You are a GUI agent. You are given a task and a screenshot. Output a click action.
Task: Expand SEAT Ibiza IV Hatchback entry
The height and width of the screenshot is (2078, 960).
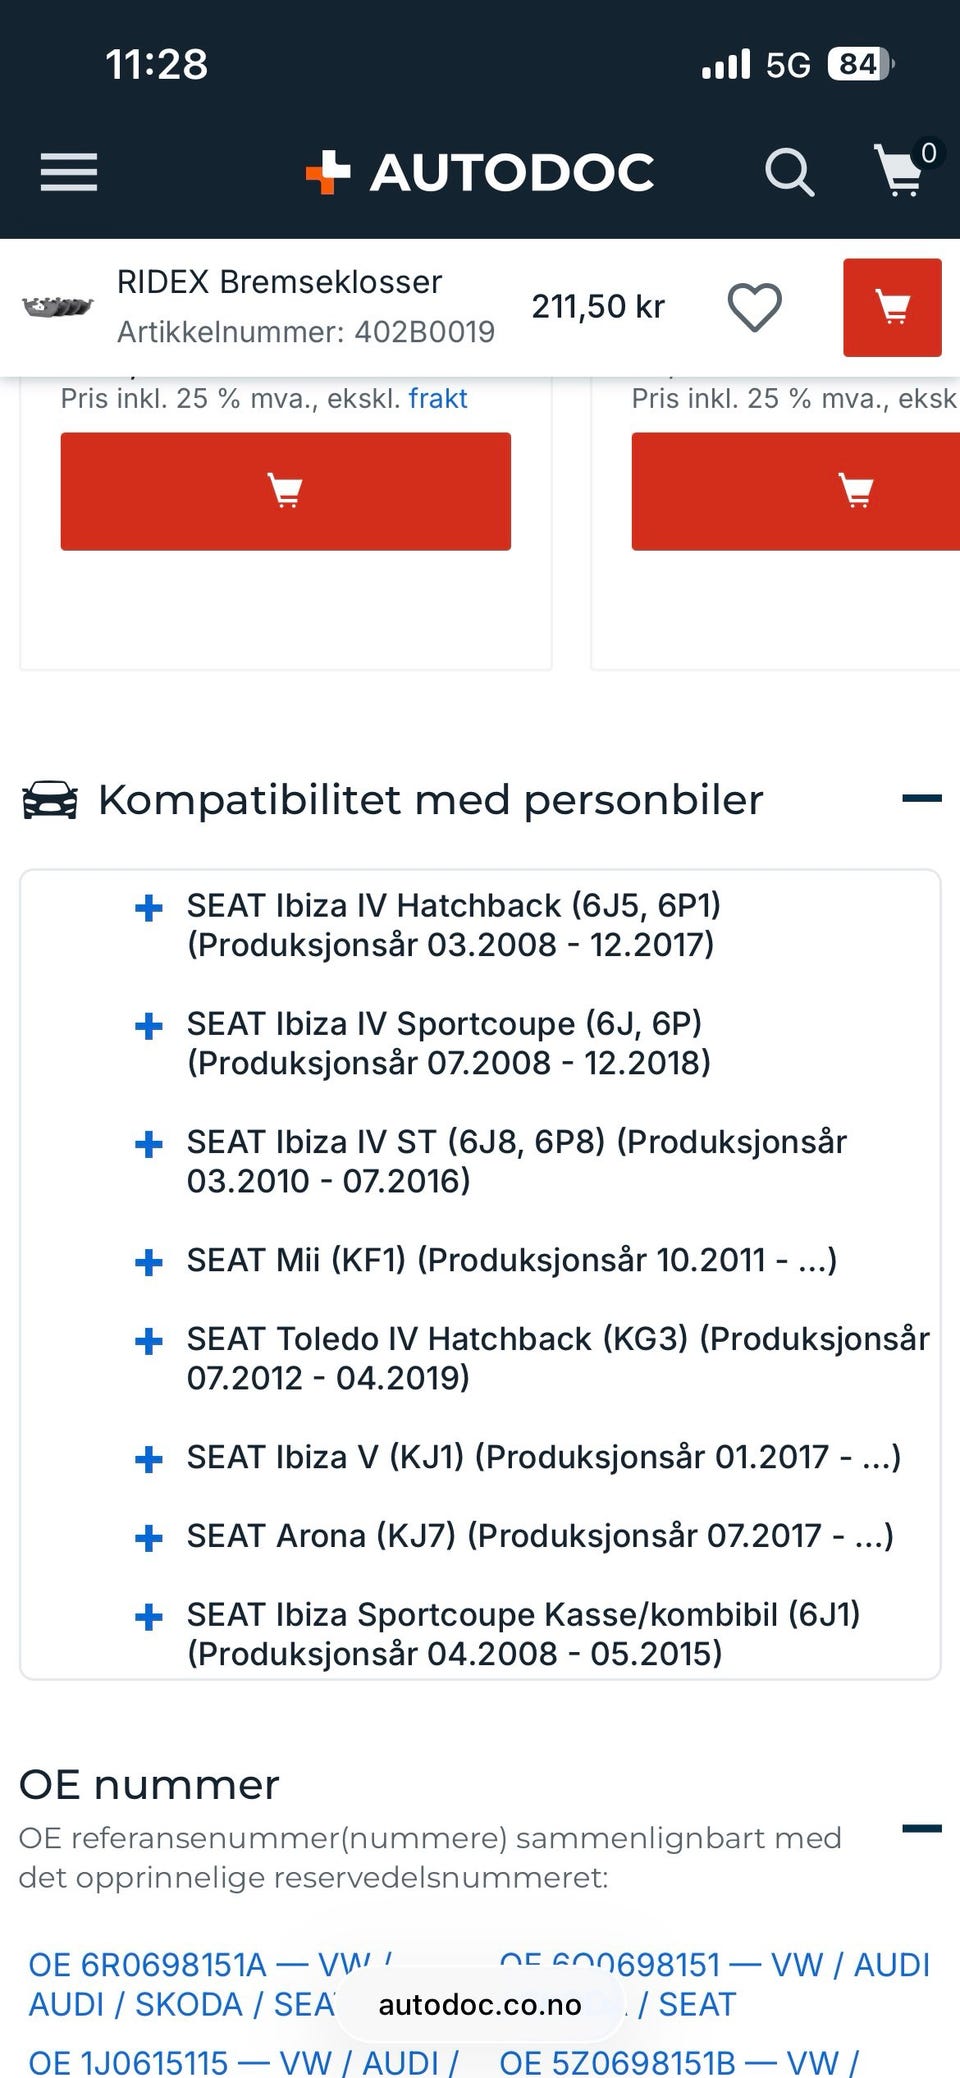[149, 908]
